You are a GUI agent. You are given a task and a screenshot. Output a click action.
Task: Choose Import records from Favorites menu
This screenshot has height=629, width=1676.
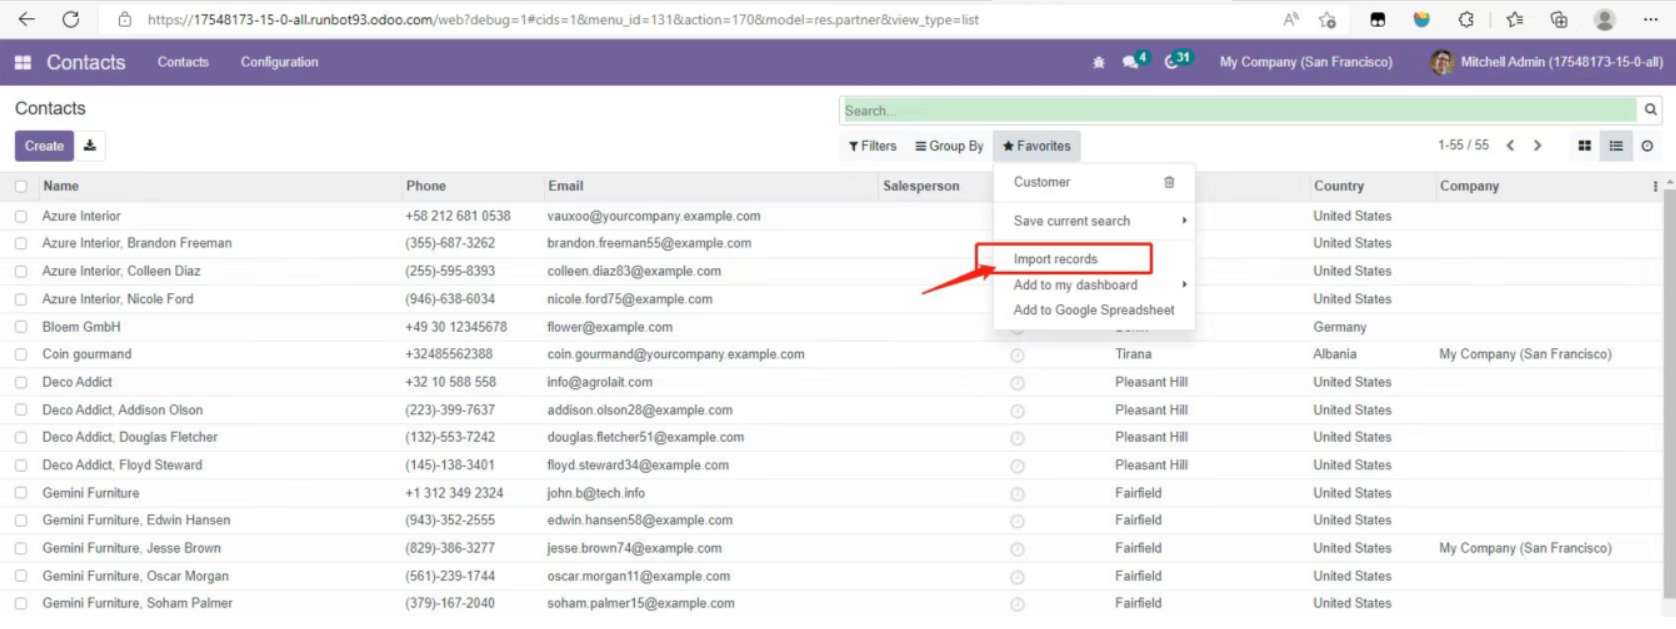click(x=1055, y=259)
